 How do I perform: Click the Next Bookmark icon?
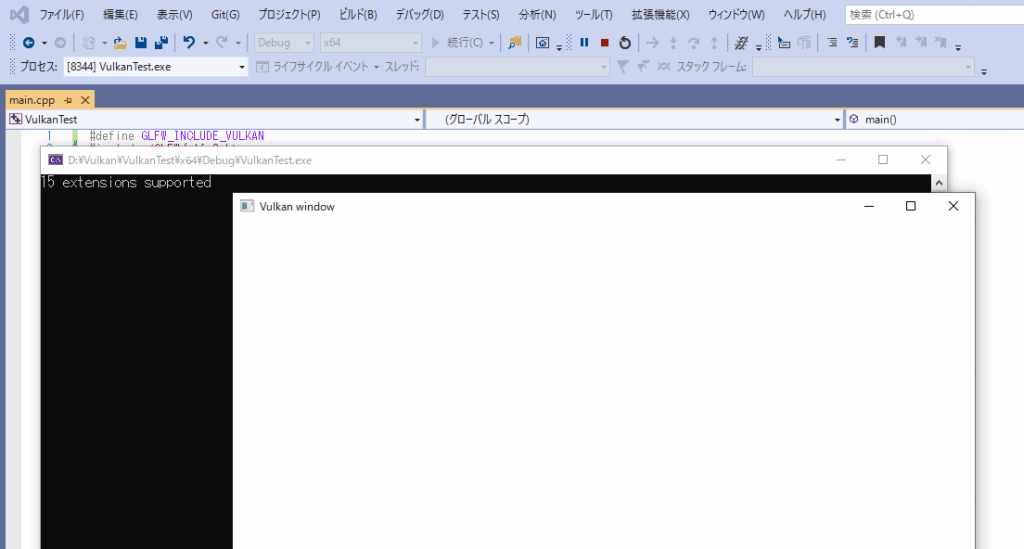coord(921,42)
